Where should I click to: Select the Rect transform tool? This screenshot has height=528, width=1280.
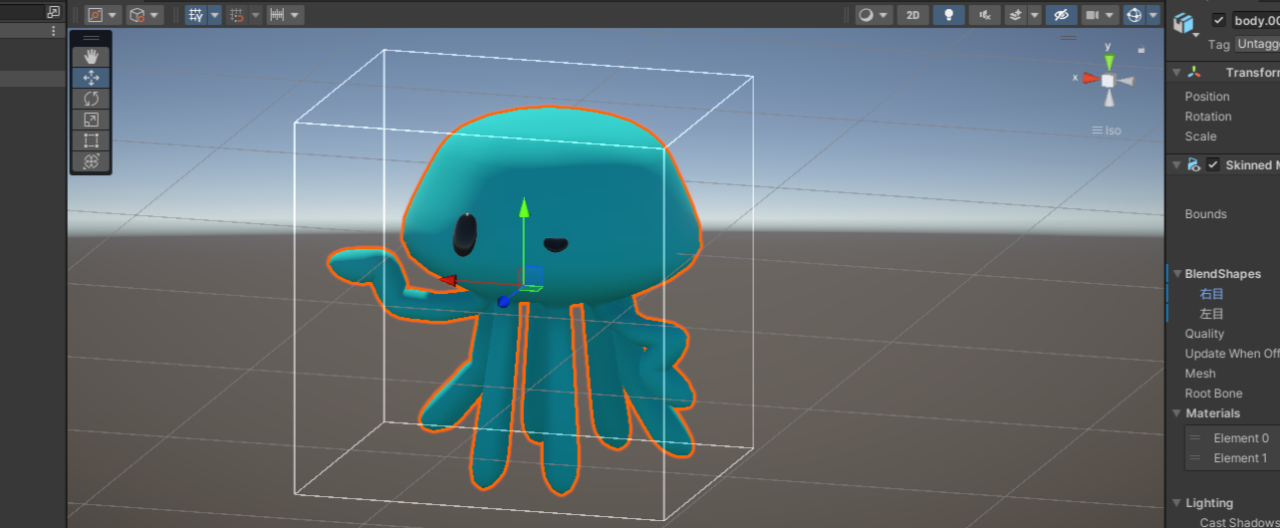click(x=91, y=141)
